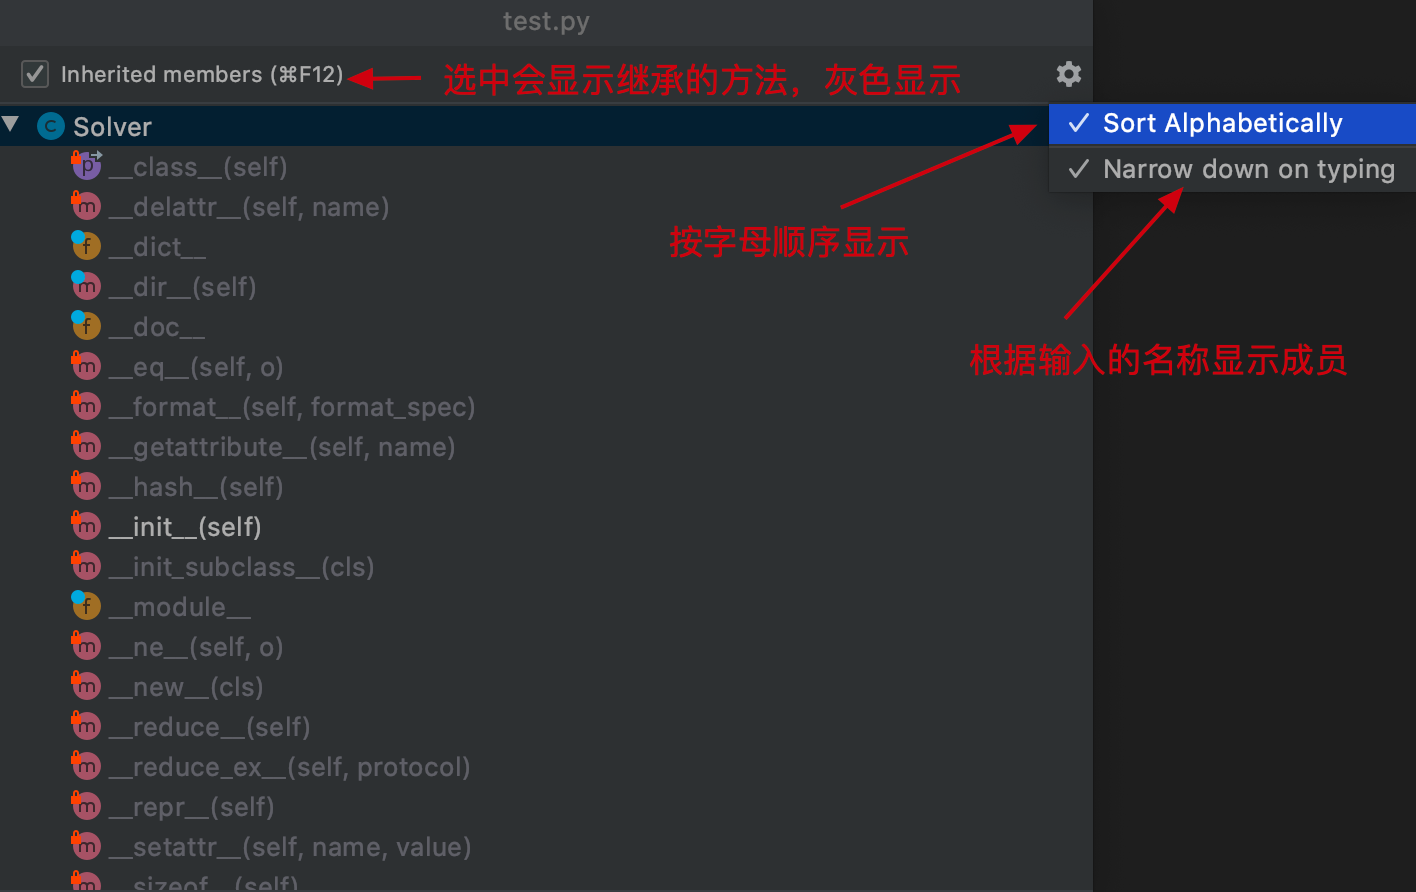1416x892 pixels.
Task: Jump to __ne__(self, o) method
Action: click(x=196, y=647)
